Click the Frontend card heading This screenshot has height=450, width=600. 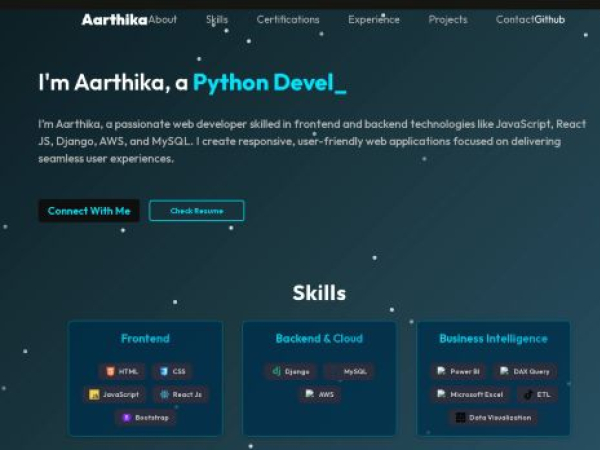[x=145, y=338]
